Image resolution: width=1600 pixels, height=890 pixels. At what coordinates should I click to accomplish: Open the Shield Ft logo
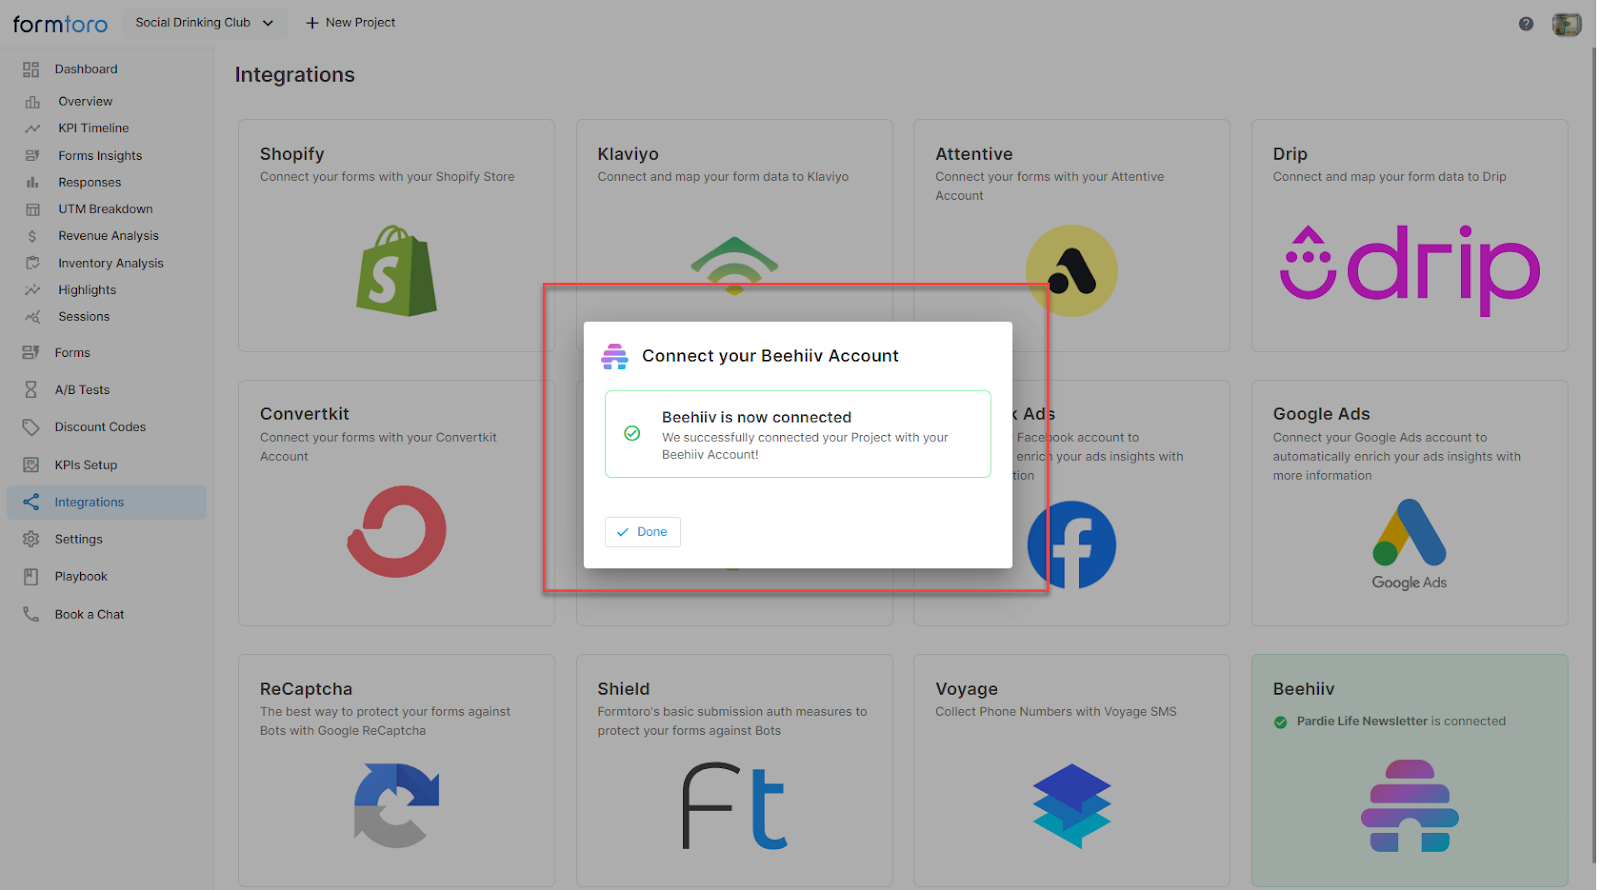click(x=734, y=806)
